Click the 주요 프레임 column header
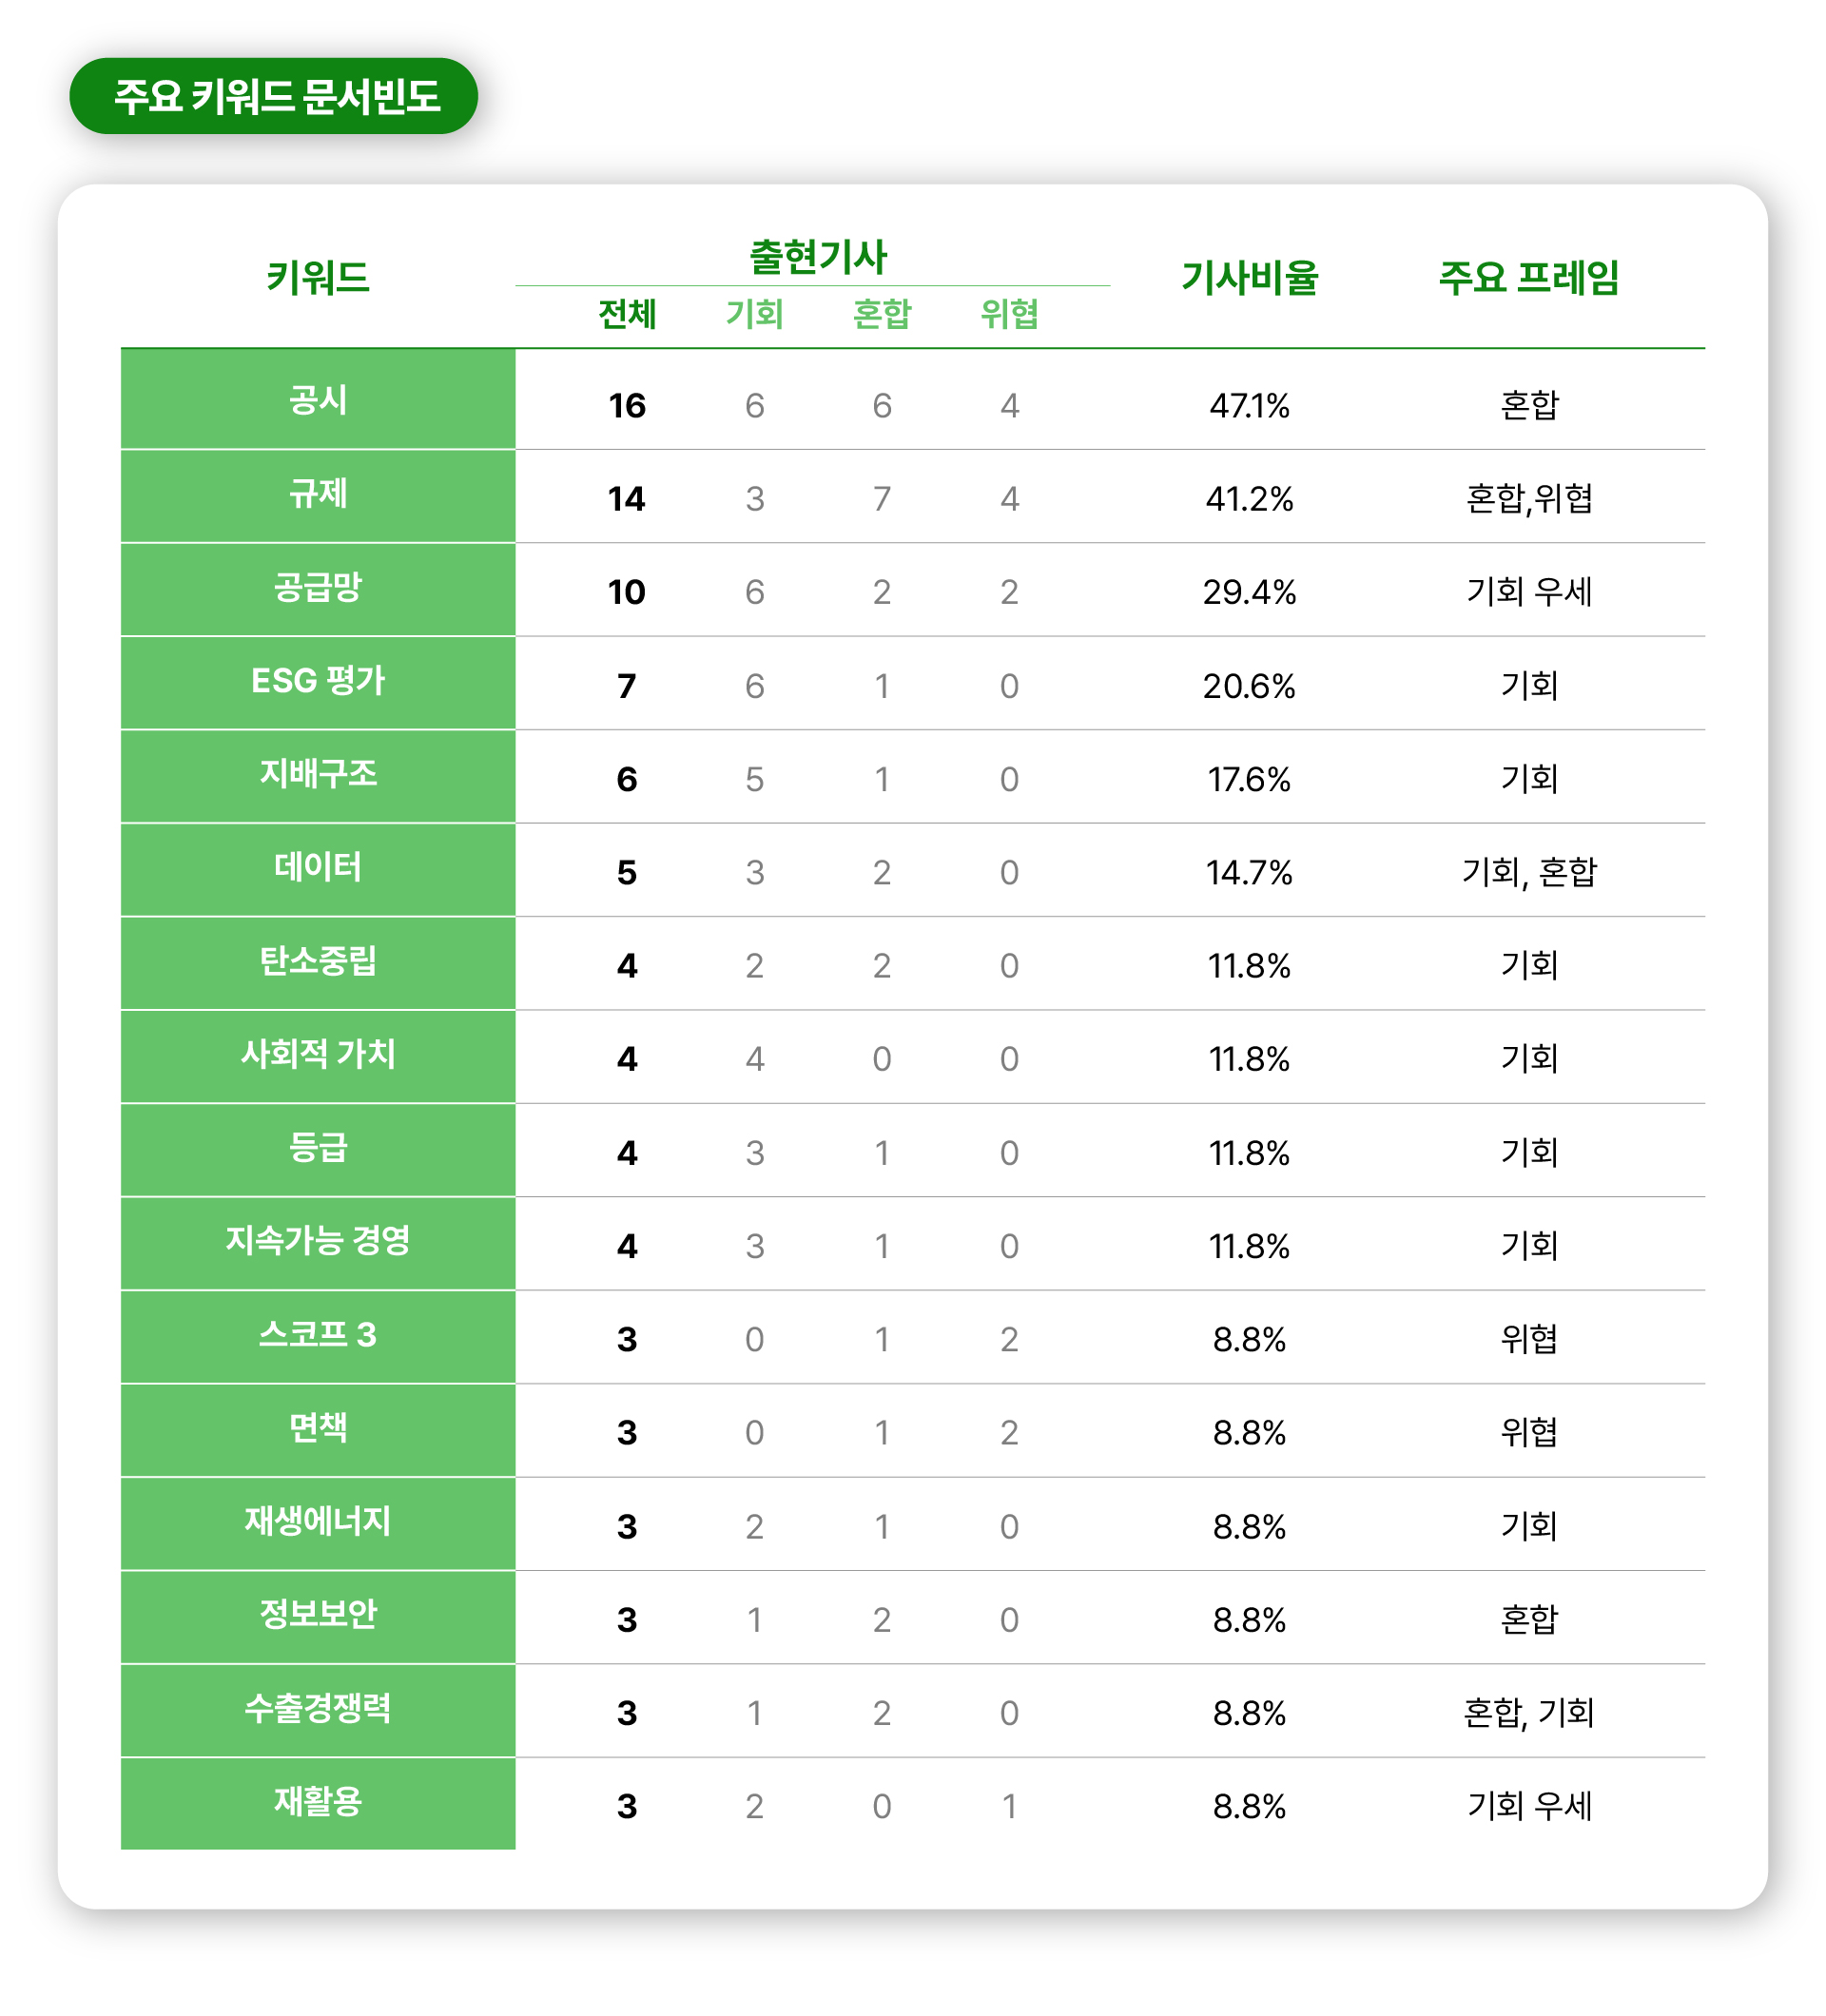 coord(1529,277)
